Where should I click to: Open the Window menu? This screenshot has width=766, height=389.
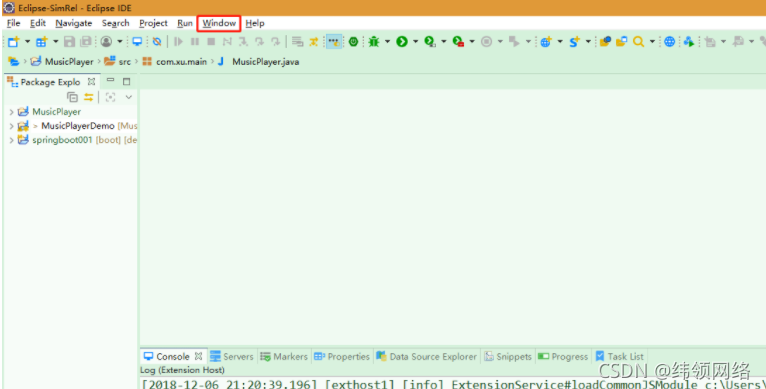[x=219, y=23]
